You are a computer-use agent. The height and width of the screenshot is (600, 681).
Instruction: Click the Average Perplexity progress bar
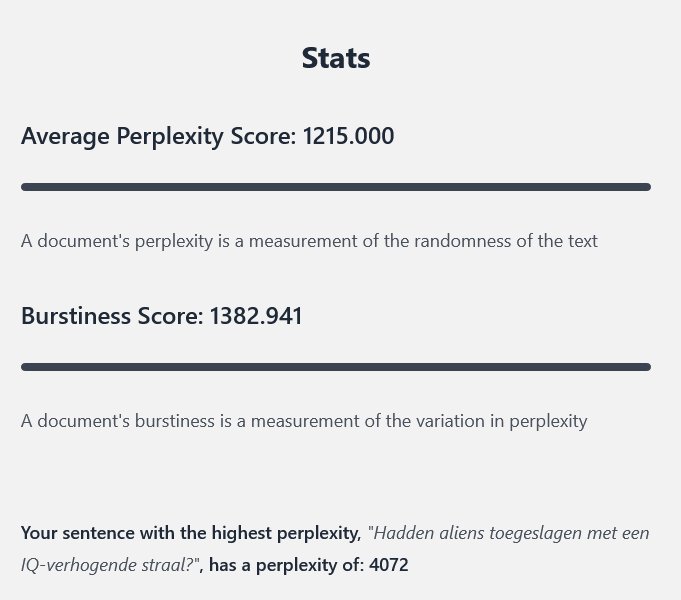(336, 187)
